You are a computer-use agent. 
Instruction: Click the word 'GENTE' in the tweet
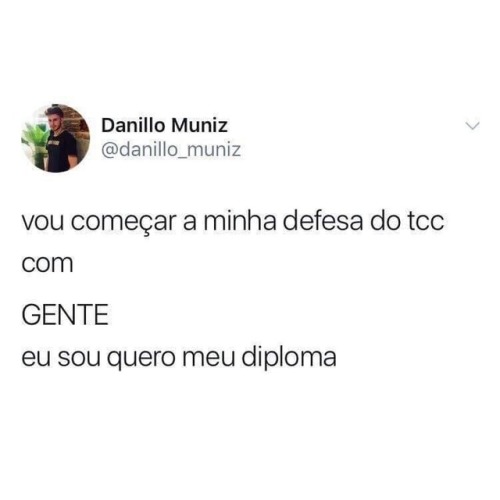point(65,314)
